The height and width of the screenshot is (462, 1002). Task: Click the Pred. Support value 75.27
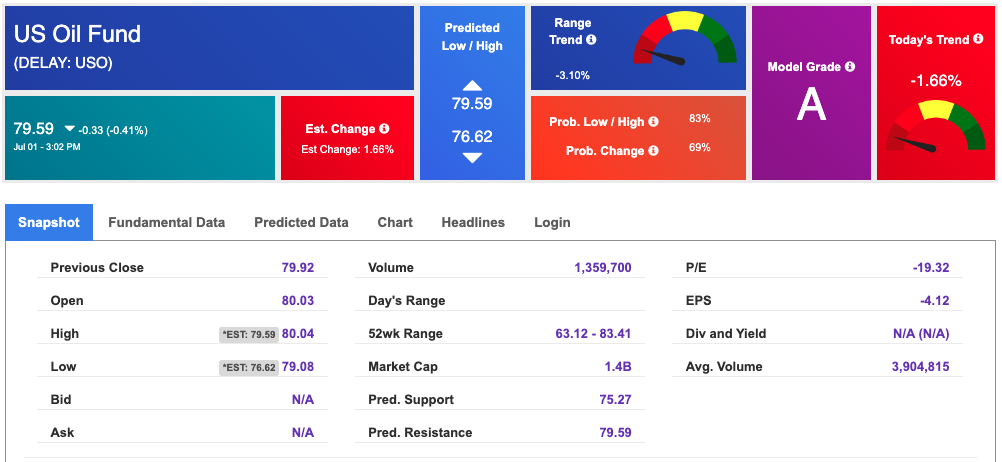coord(615,400)
